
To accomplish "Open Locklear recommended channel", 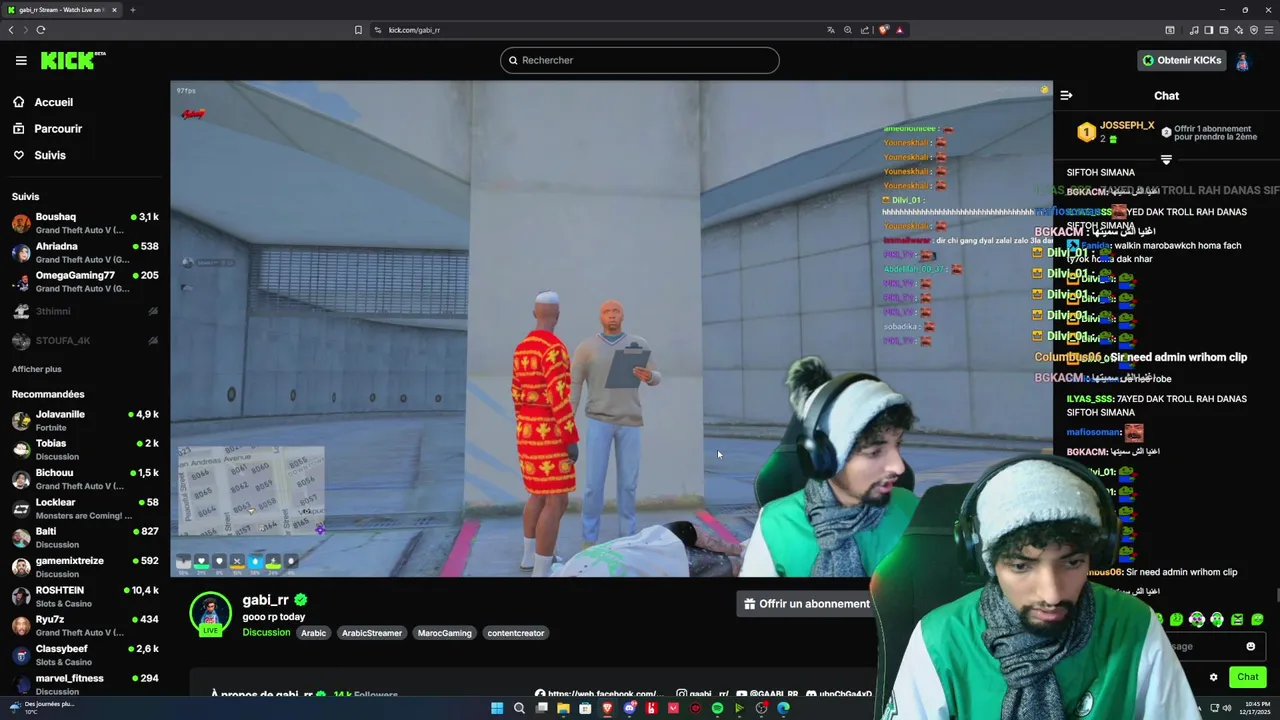I will pyautogui.click(x=85, y=508).
